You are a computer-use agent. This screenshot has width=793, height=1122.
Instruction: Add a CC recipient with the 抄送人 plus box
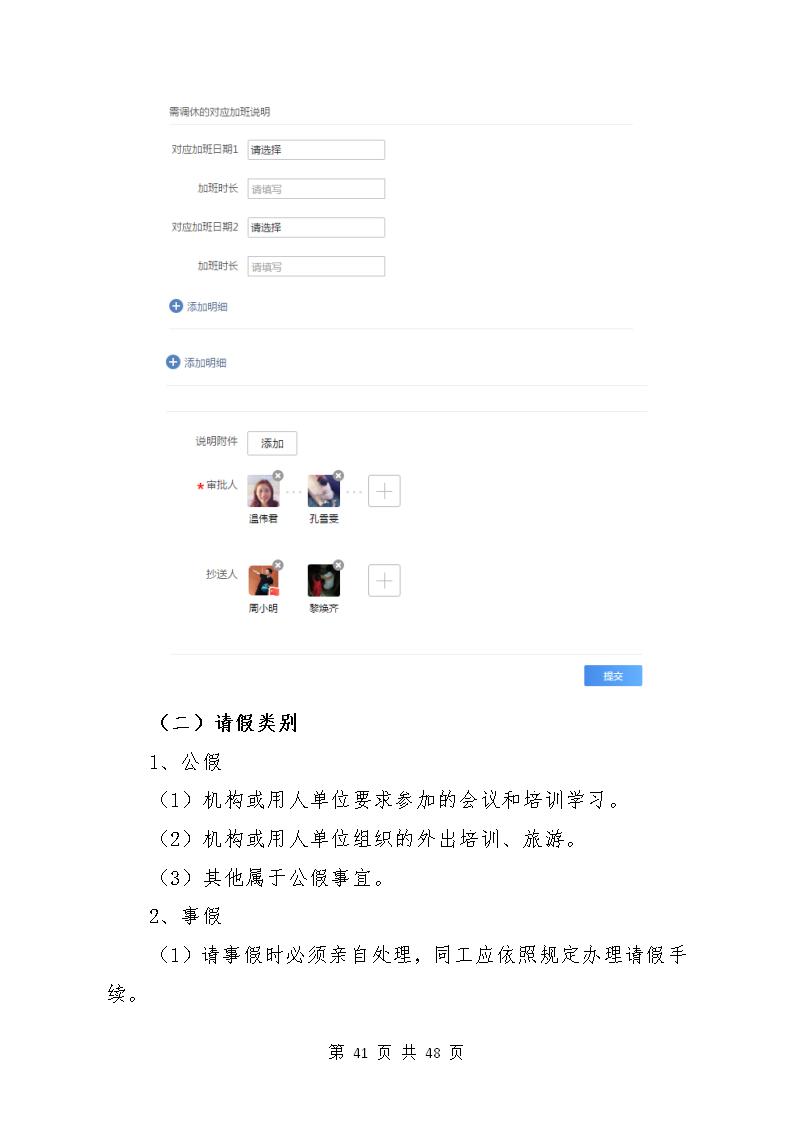(x=384, y=580)
